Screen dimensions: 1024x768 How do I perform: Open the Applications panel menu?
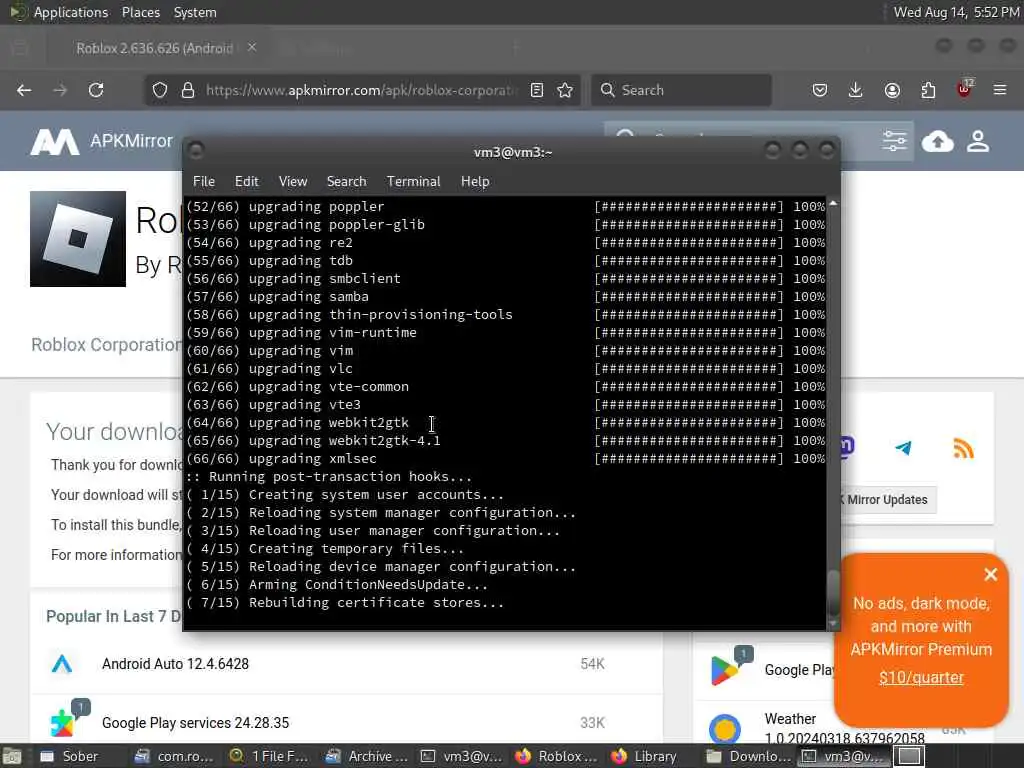click(x=71, y=12)
